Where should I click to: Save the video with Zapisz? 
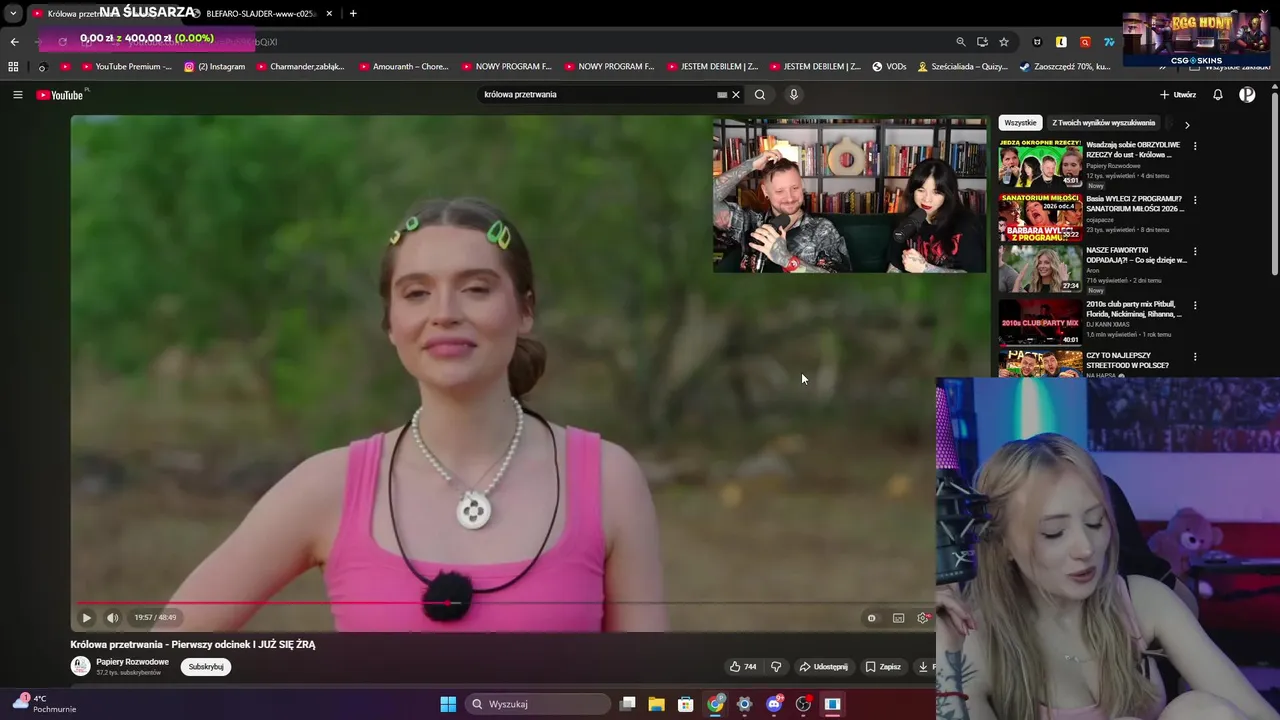883,667
